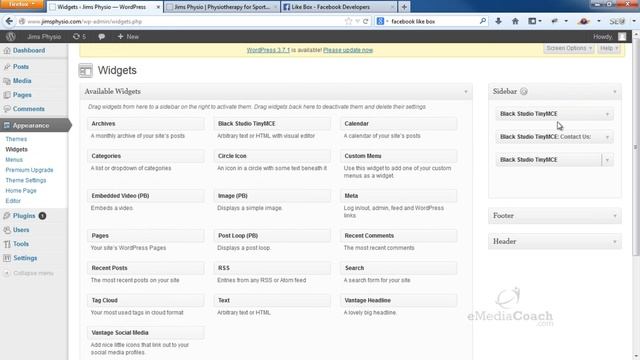Screen dimensions: 640x360
Task: Open the Help dropdown tab
Action: (609, 48)
